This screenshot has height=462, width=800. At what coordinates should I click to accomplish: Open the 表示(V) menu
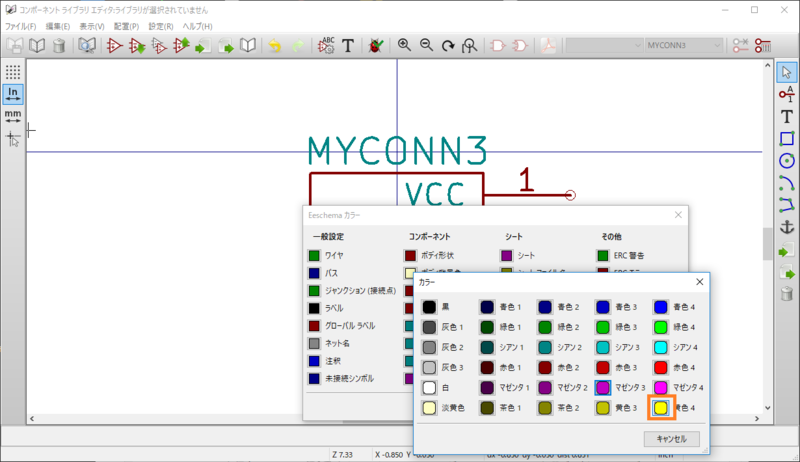[92, 27]
